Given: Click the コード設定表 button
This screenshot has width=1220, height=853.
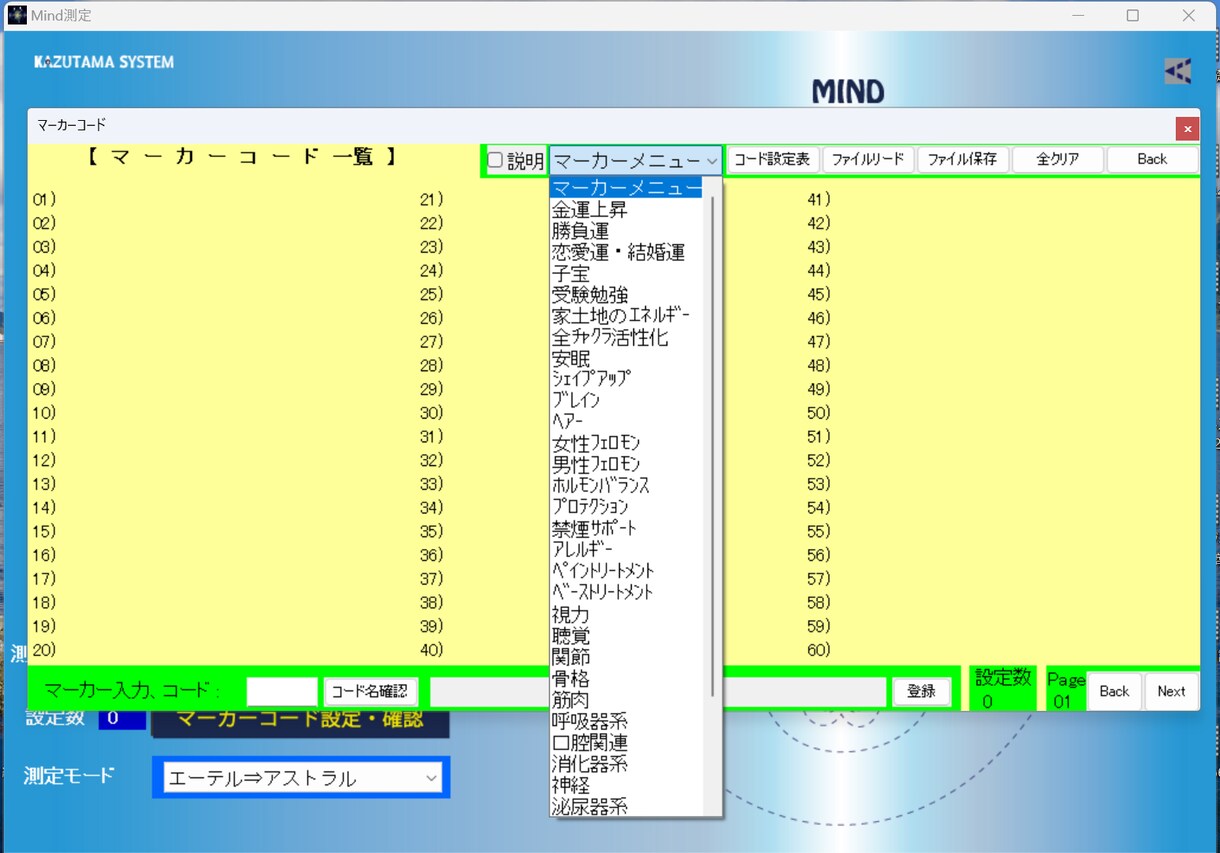Looking at the screenshot, I should 774,160.
